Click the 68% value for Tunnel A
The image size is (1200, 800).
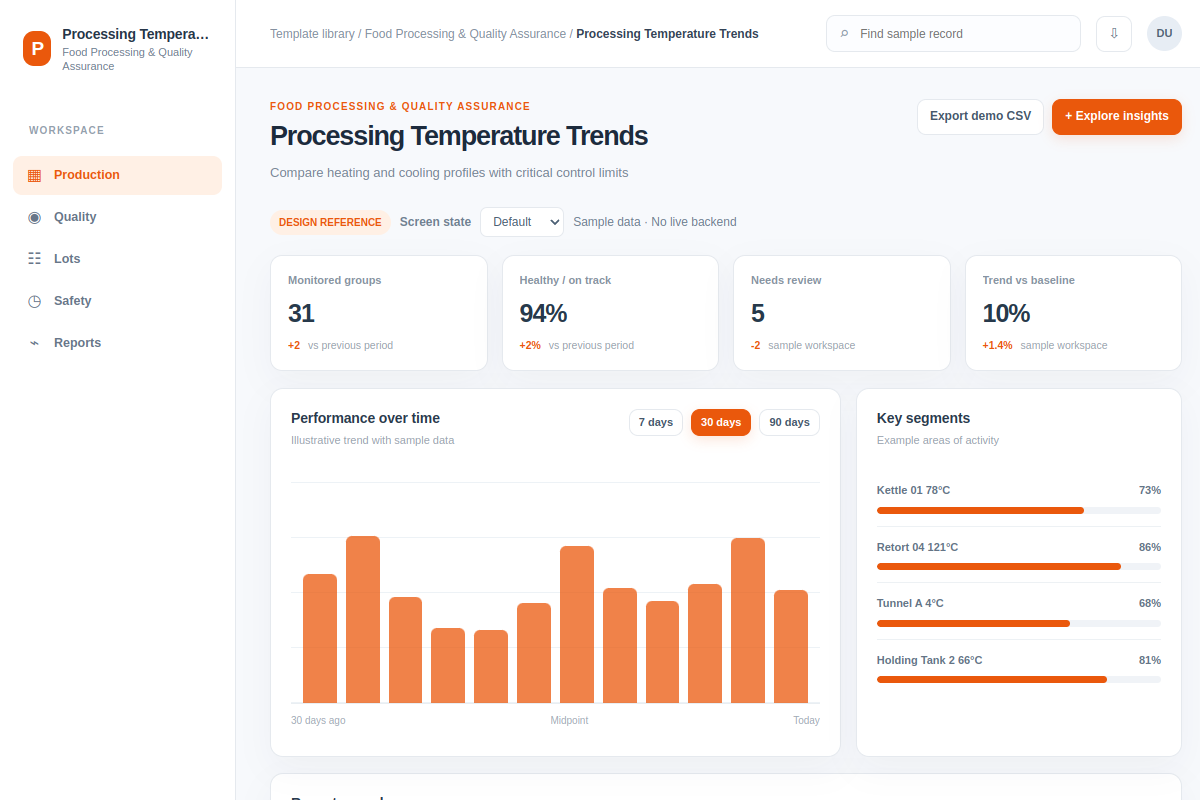point(1149,603)
